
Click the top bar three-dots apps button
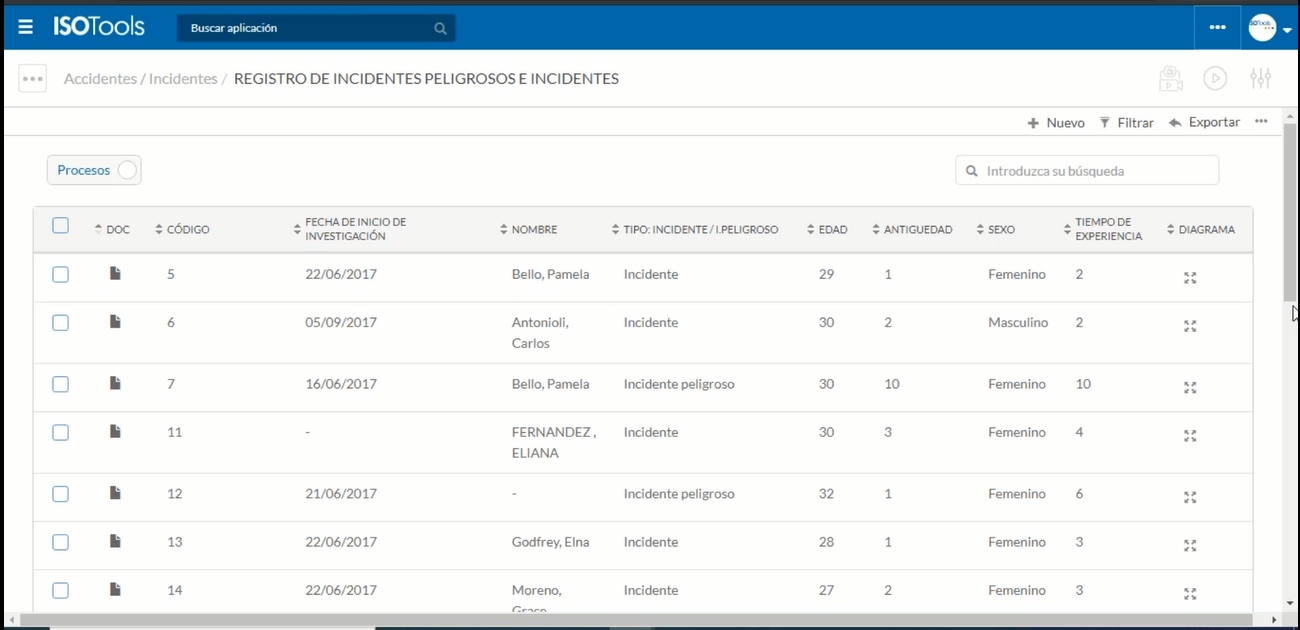click(1217, 27)
